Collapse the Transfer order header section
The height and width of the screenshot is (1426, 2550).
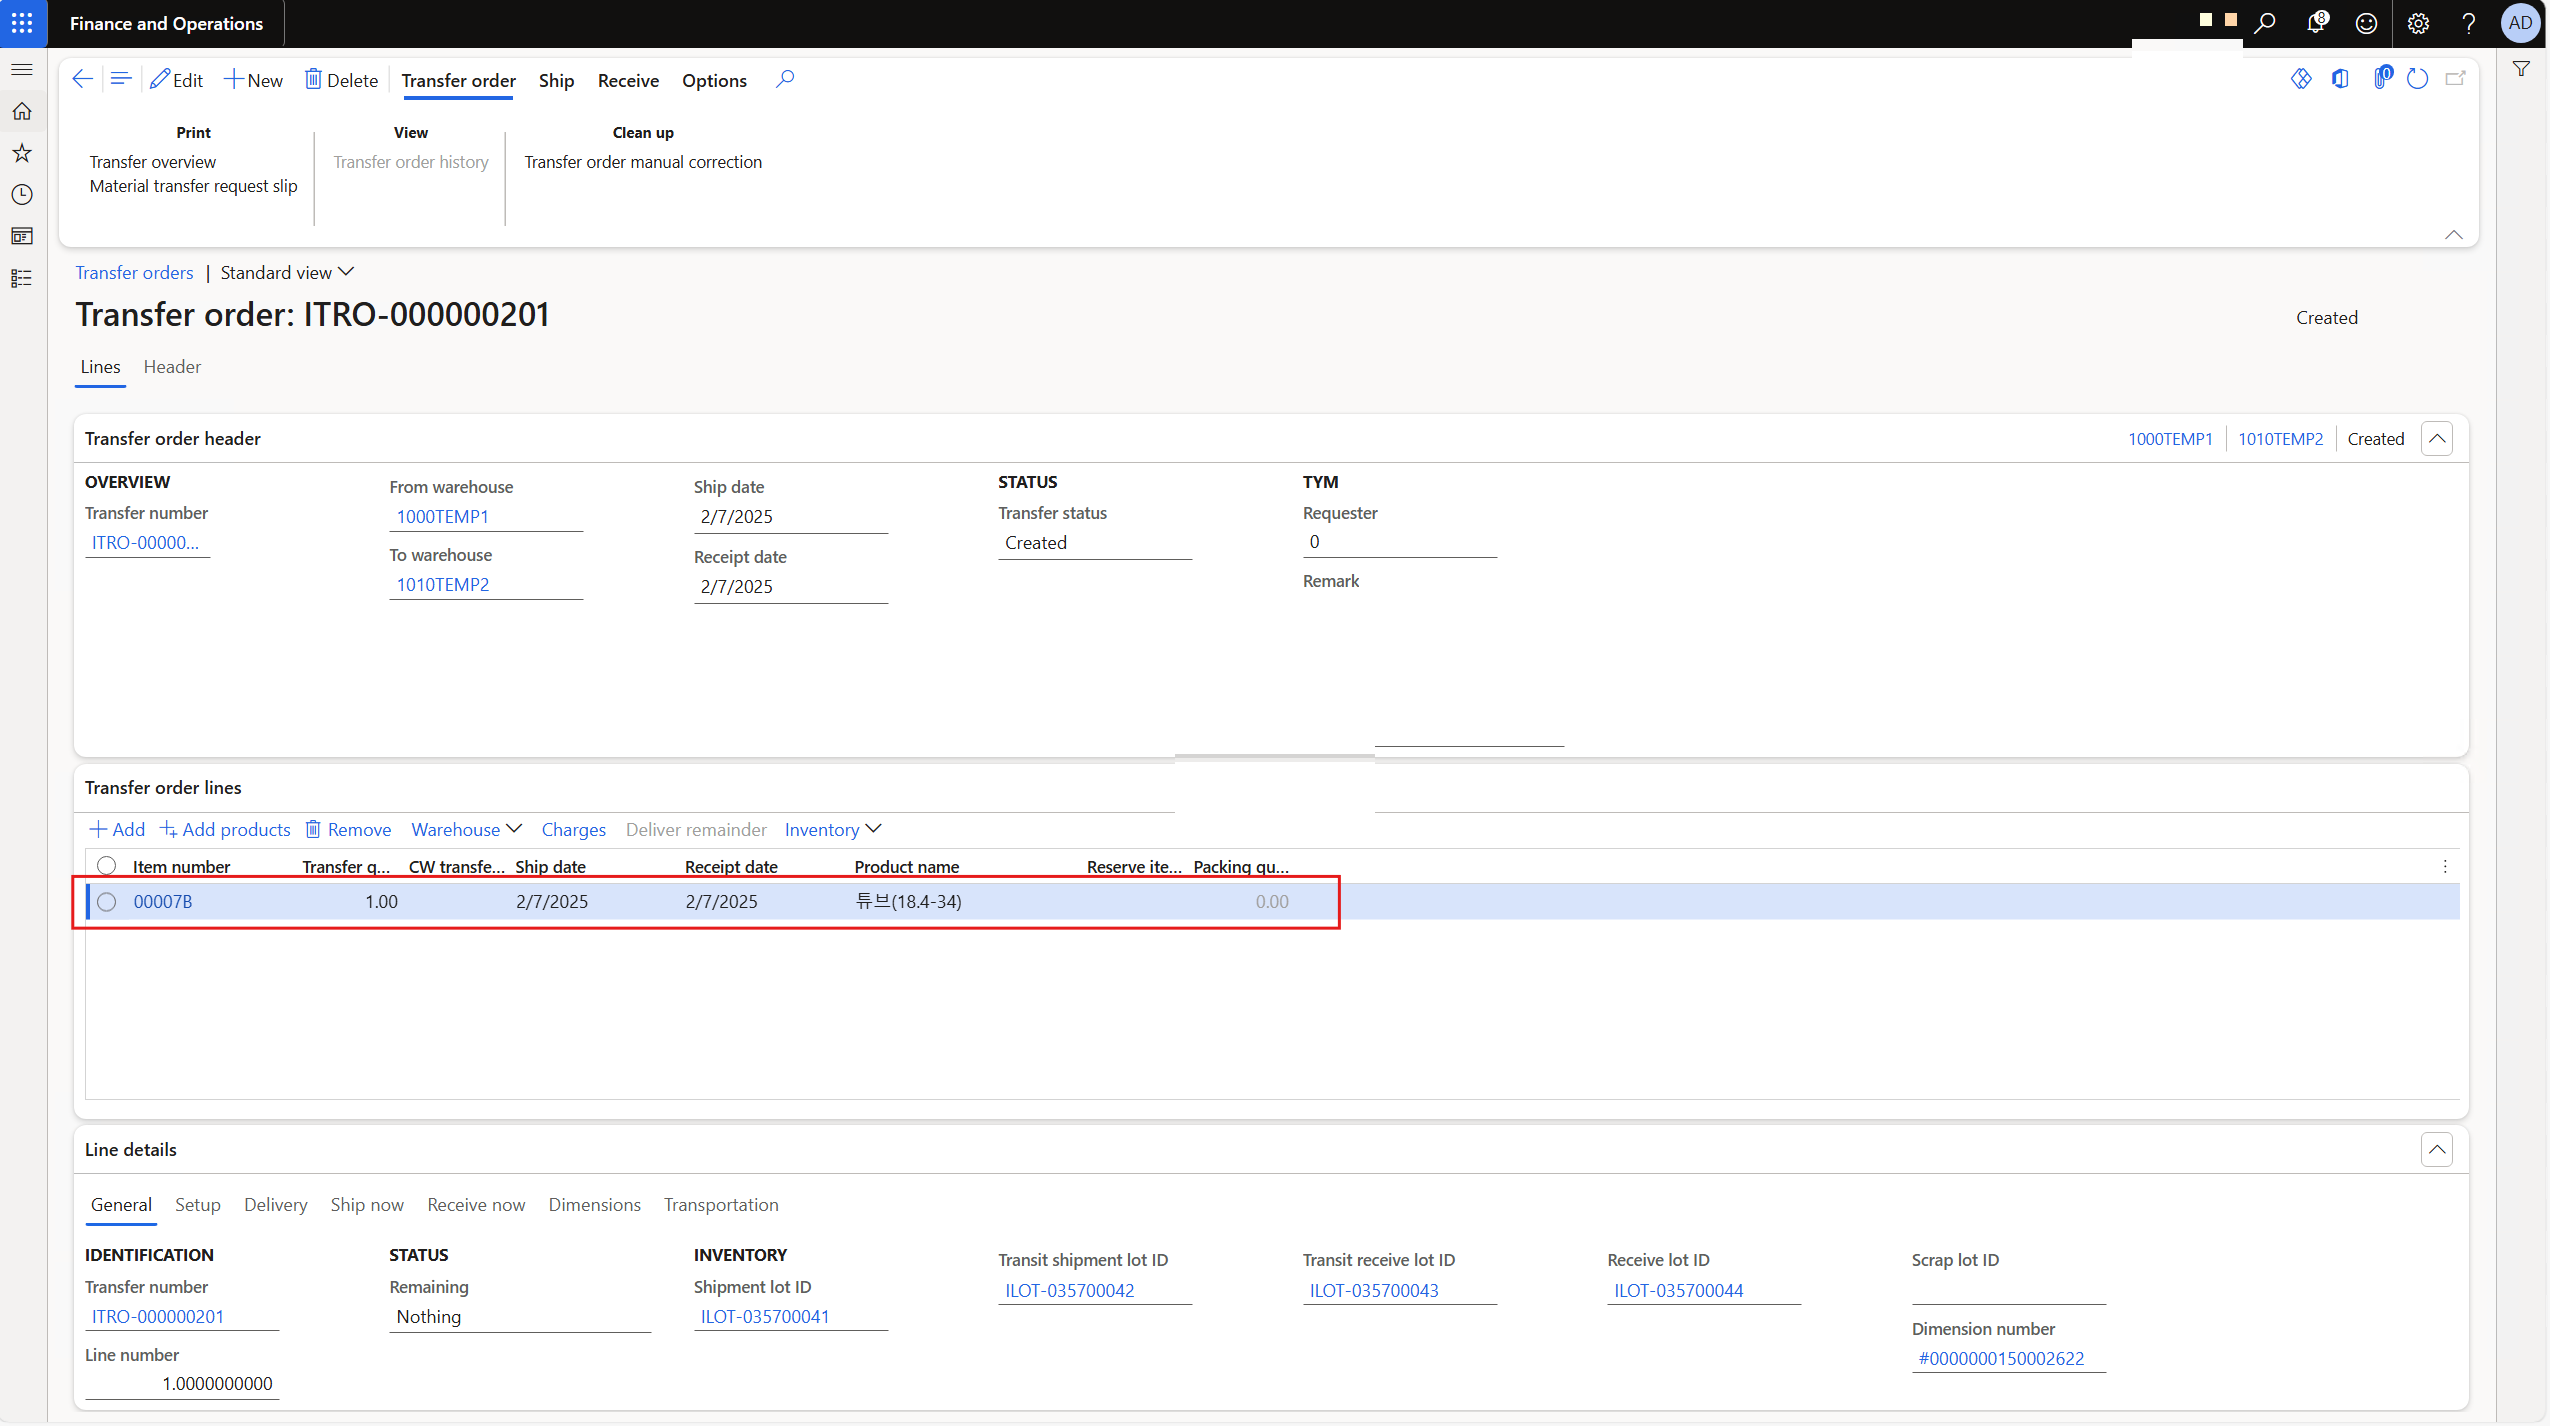(2437, 439)
